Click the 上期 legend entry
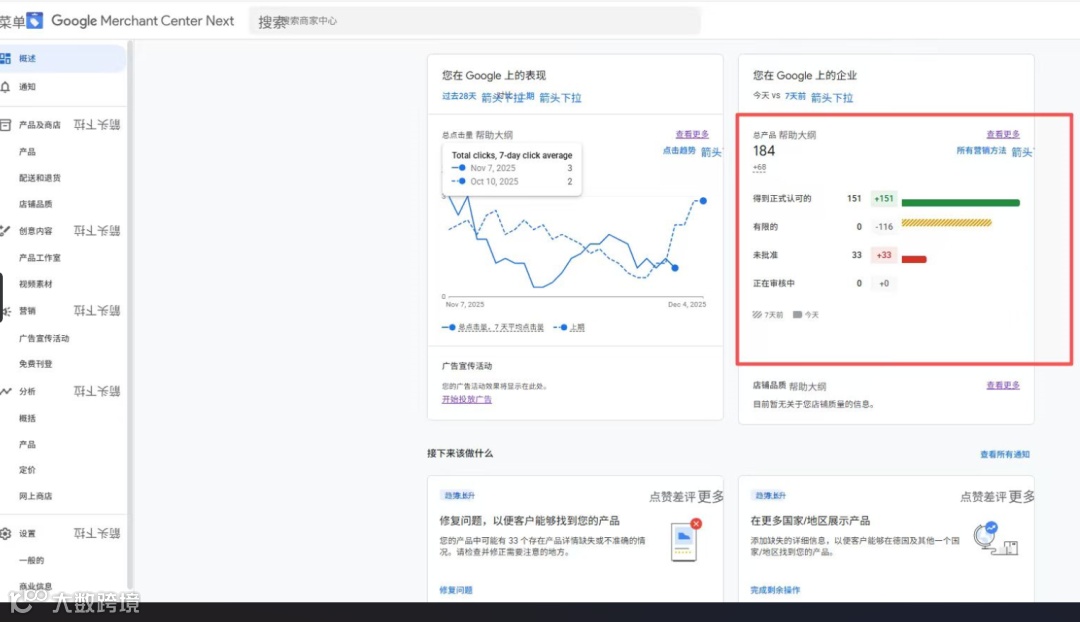 coord(570,327)
